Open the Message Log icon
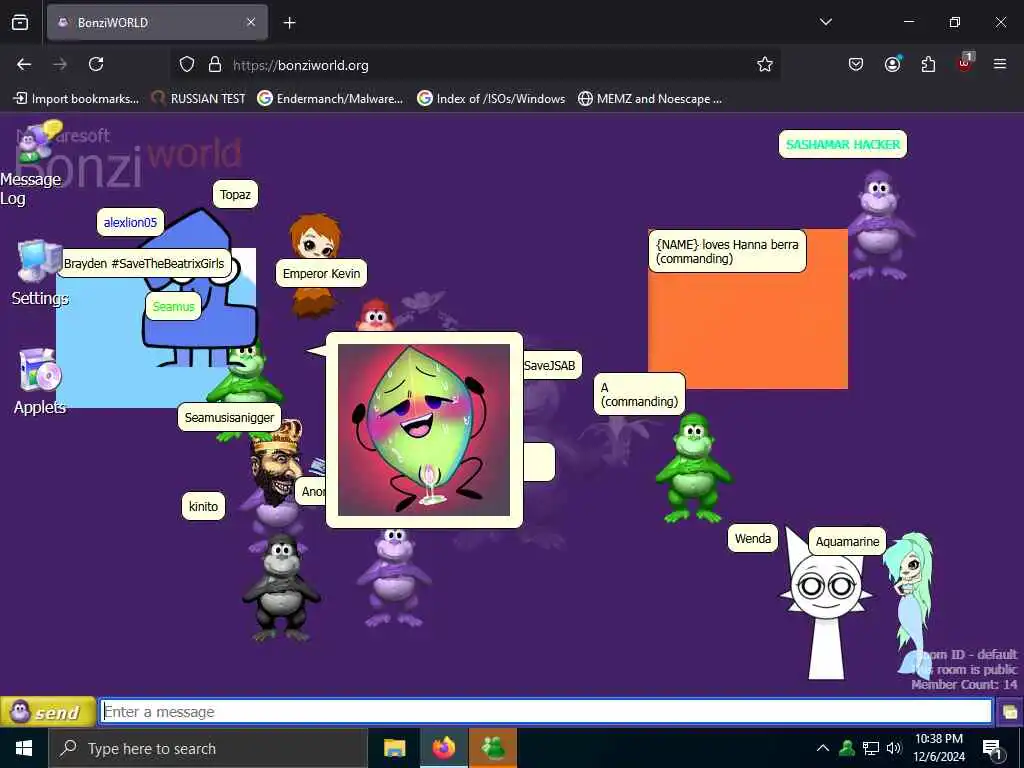1024x768 pixels. [x=33, y=163]
